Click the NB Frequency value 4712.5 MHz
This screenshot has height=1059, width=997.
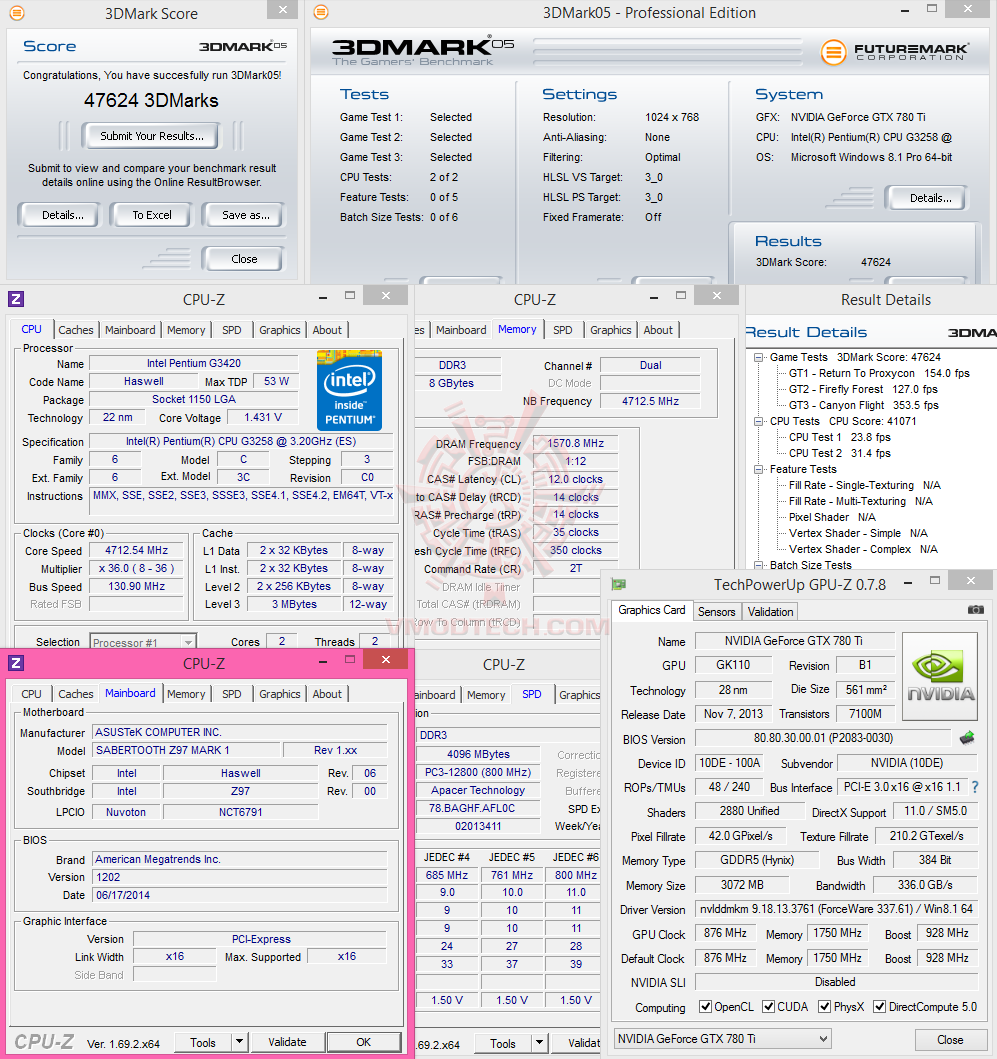click(650, 401)
